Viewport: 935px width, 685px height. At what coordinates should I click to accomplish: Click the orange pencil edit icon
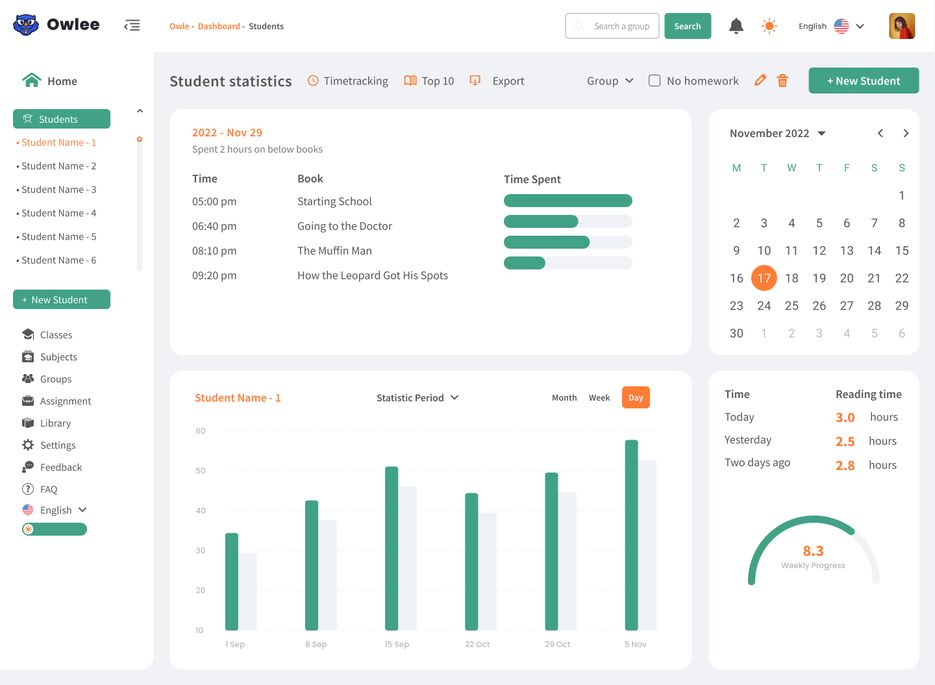(760, 81)
